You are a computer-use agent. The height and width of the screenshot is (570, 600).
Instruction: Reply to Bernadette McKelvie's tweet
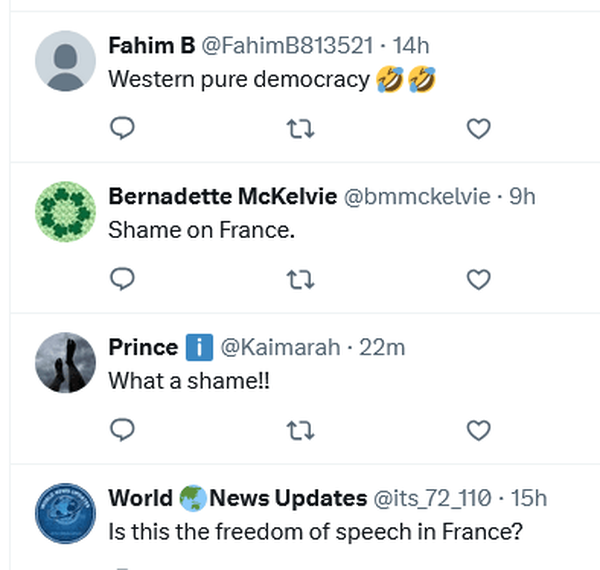[122, 278]
